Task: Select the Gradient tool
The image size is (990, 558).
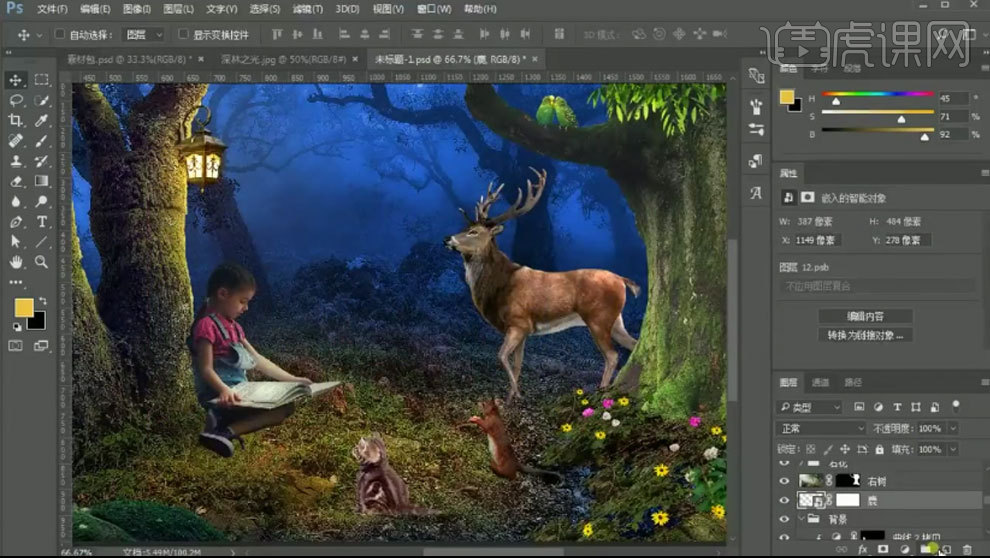Action: point(42,181)
